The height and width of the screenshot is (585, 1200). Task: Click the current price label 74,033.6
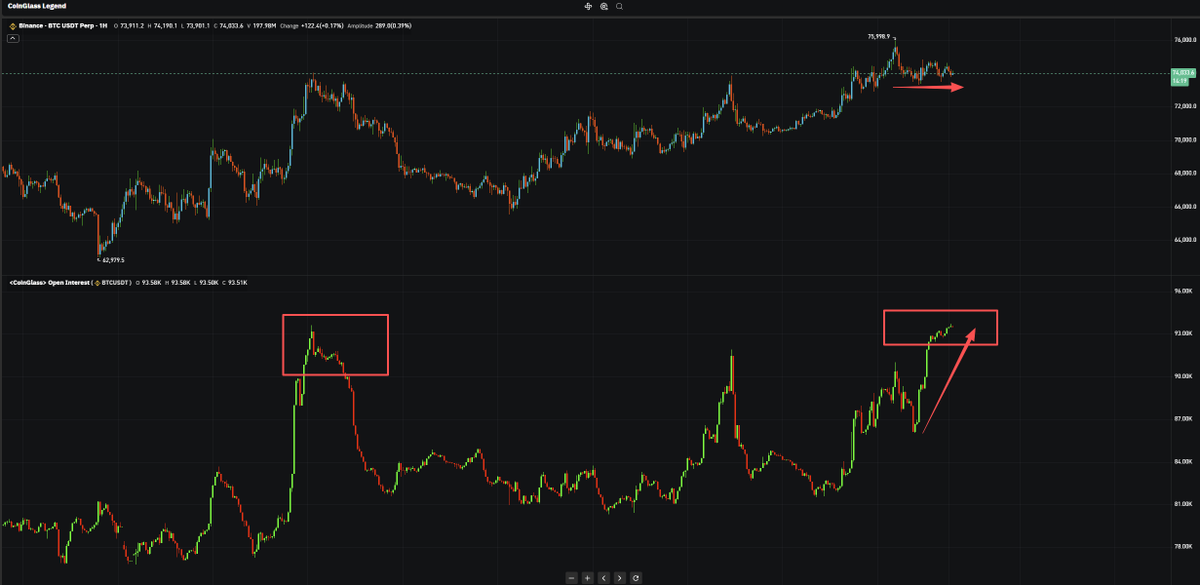(1183, 73)
